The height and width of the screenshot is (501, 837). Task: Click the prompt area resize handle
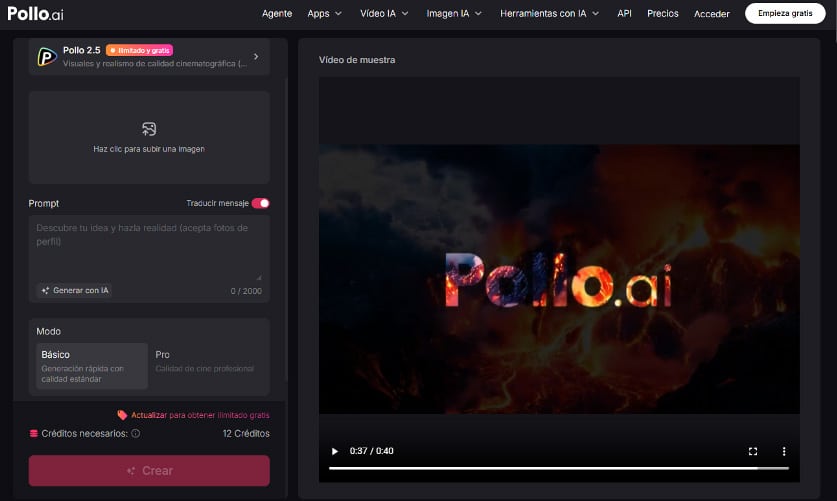[259, 277]
